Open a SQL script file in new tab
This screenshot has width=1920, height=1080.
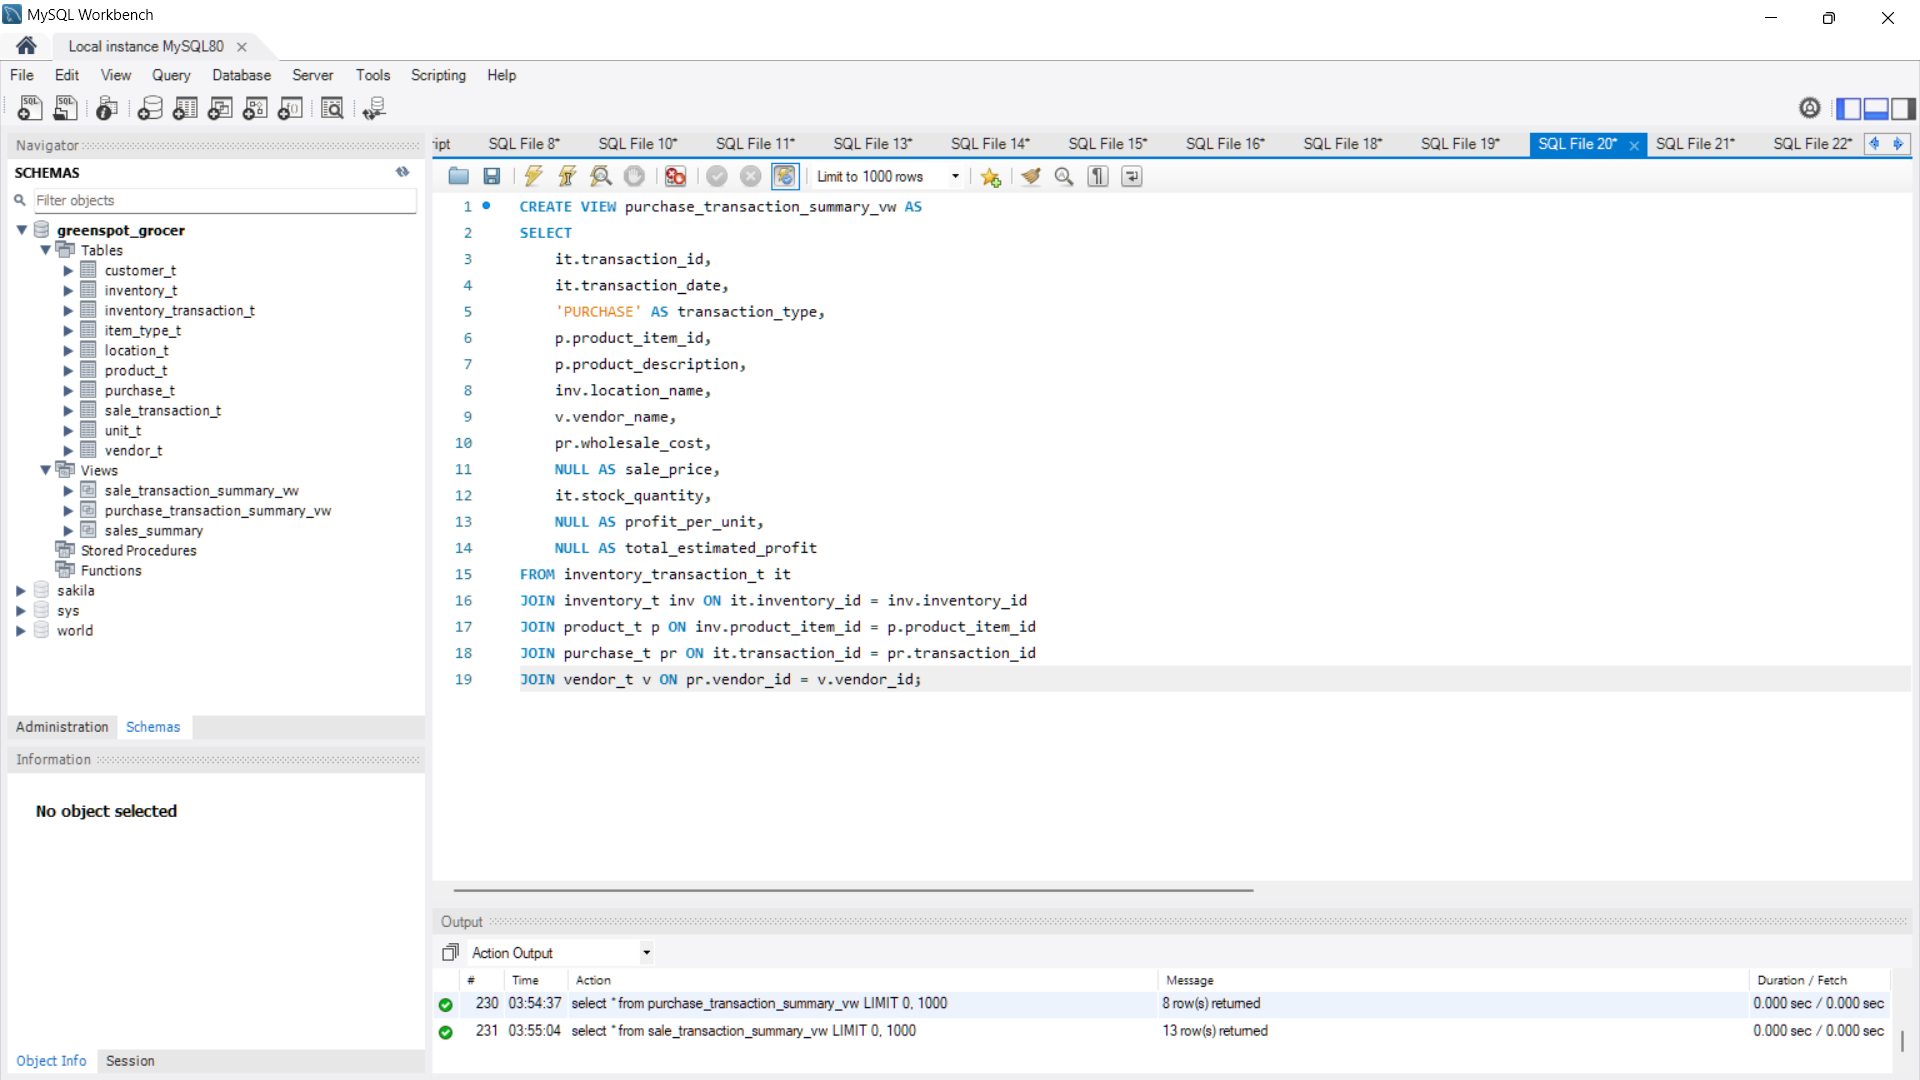pos(66,108)
